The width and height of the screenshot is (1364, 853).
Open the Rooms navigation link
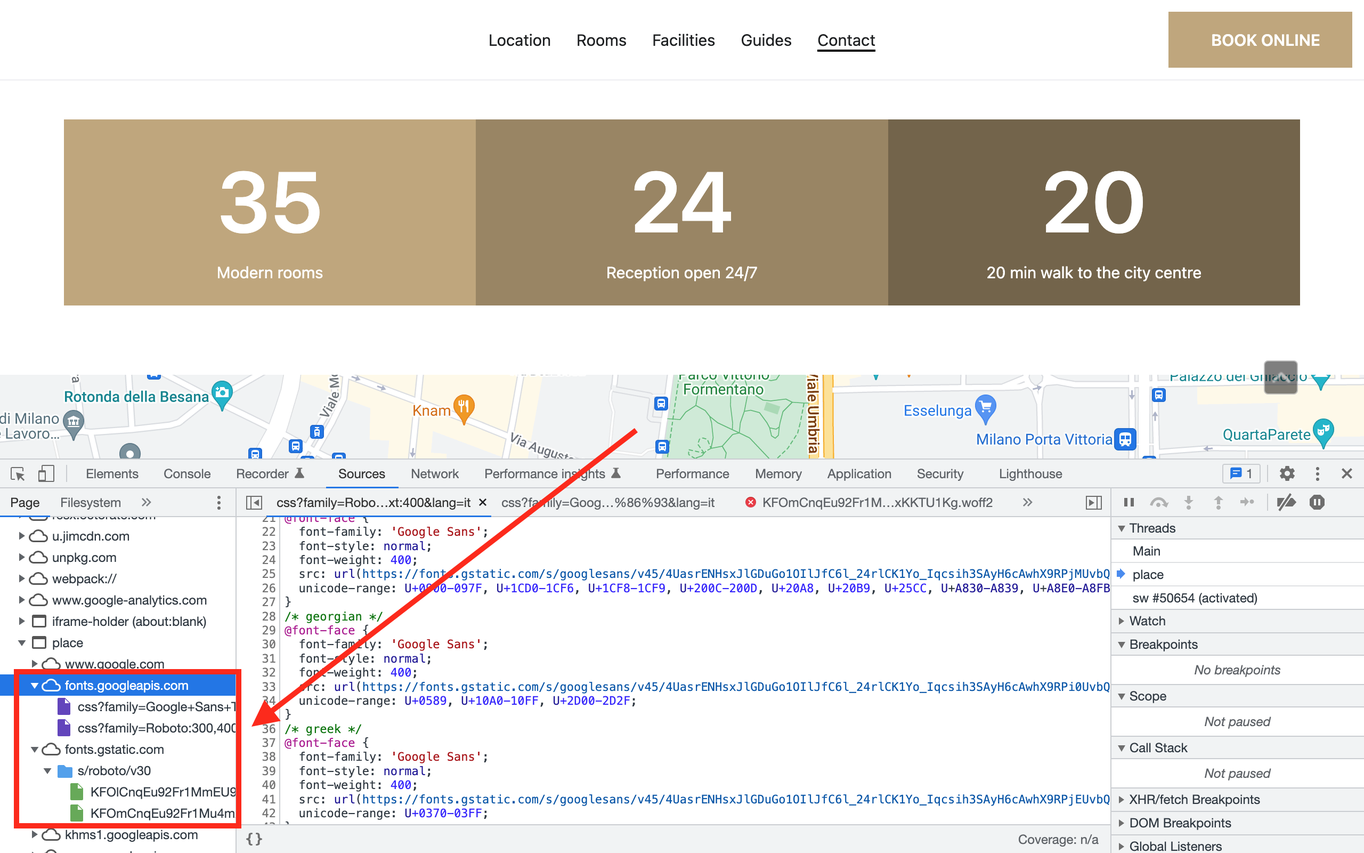(601, 41)
